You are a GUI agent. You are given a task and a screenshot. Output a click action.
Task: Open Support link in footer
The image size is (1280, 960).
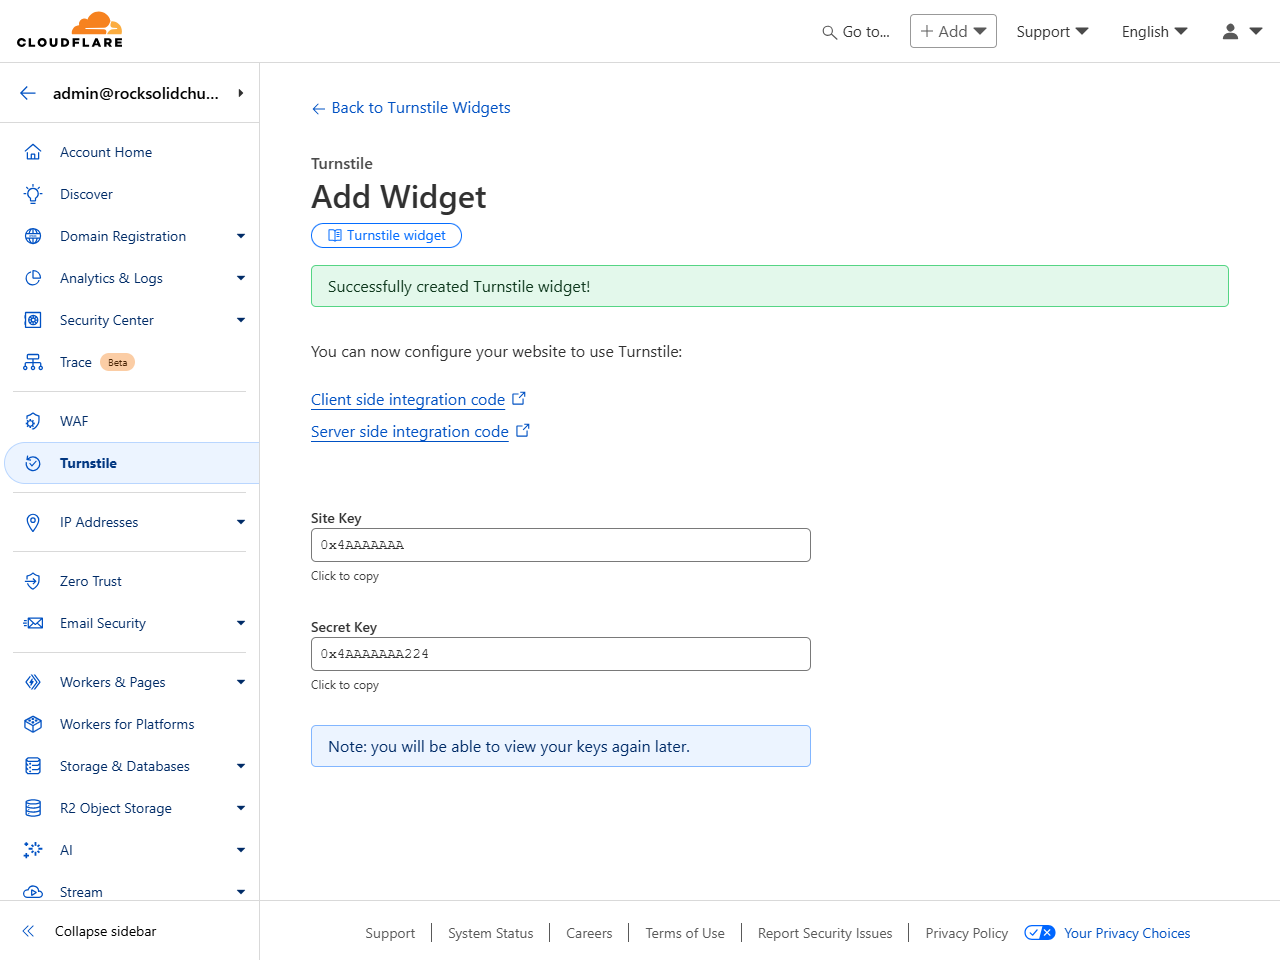point(390,933)
